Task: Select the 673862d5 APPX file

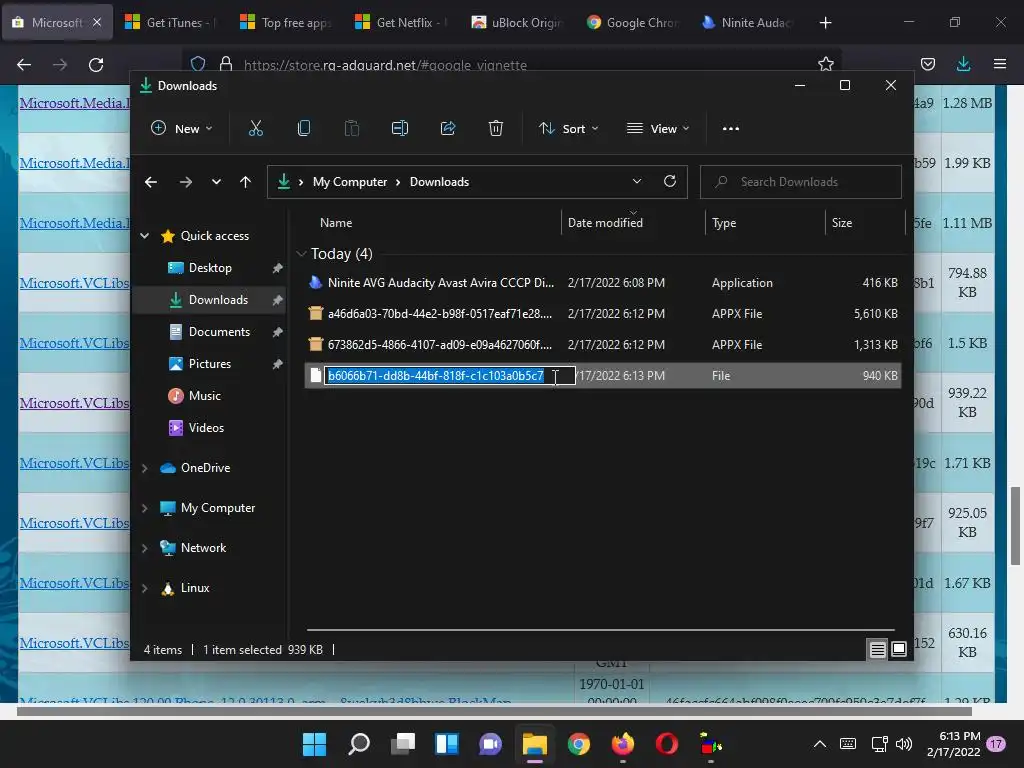Action: (x=603, y=344)
